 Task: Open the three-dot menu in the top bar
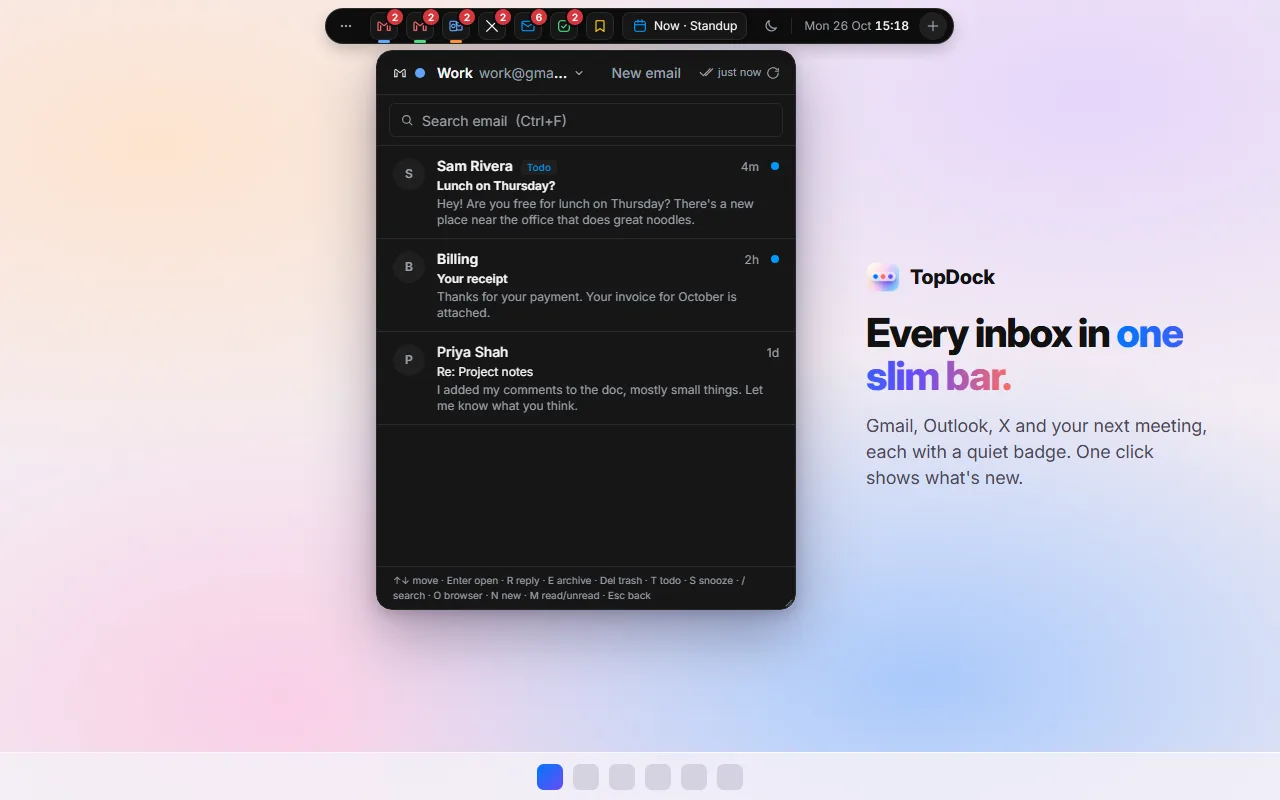click(x=346, y=26)
